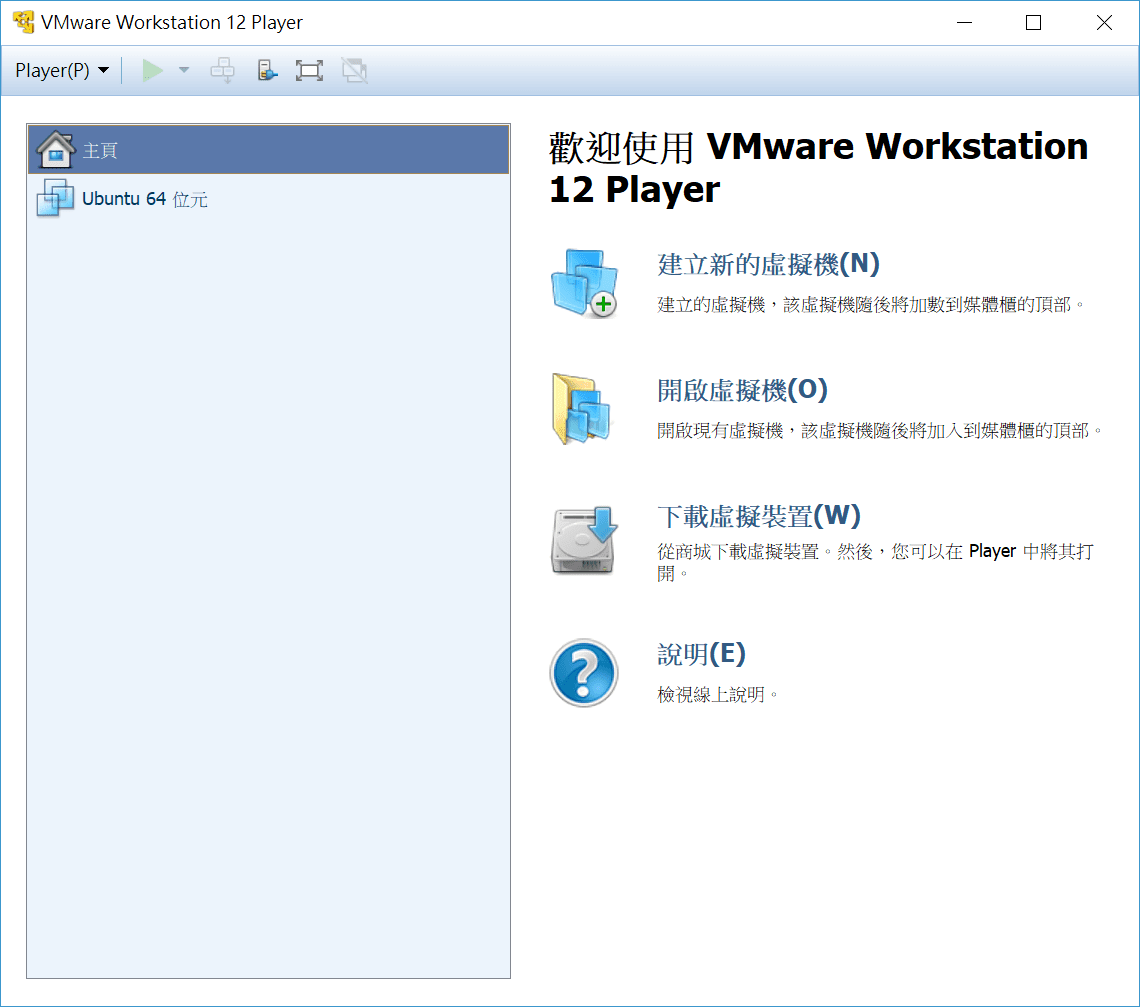Click description text 檢視線上說明
Image resolution: width=1140 pixels, height=1007 pixels.
click(717, 695)
